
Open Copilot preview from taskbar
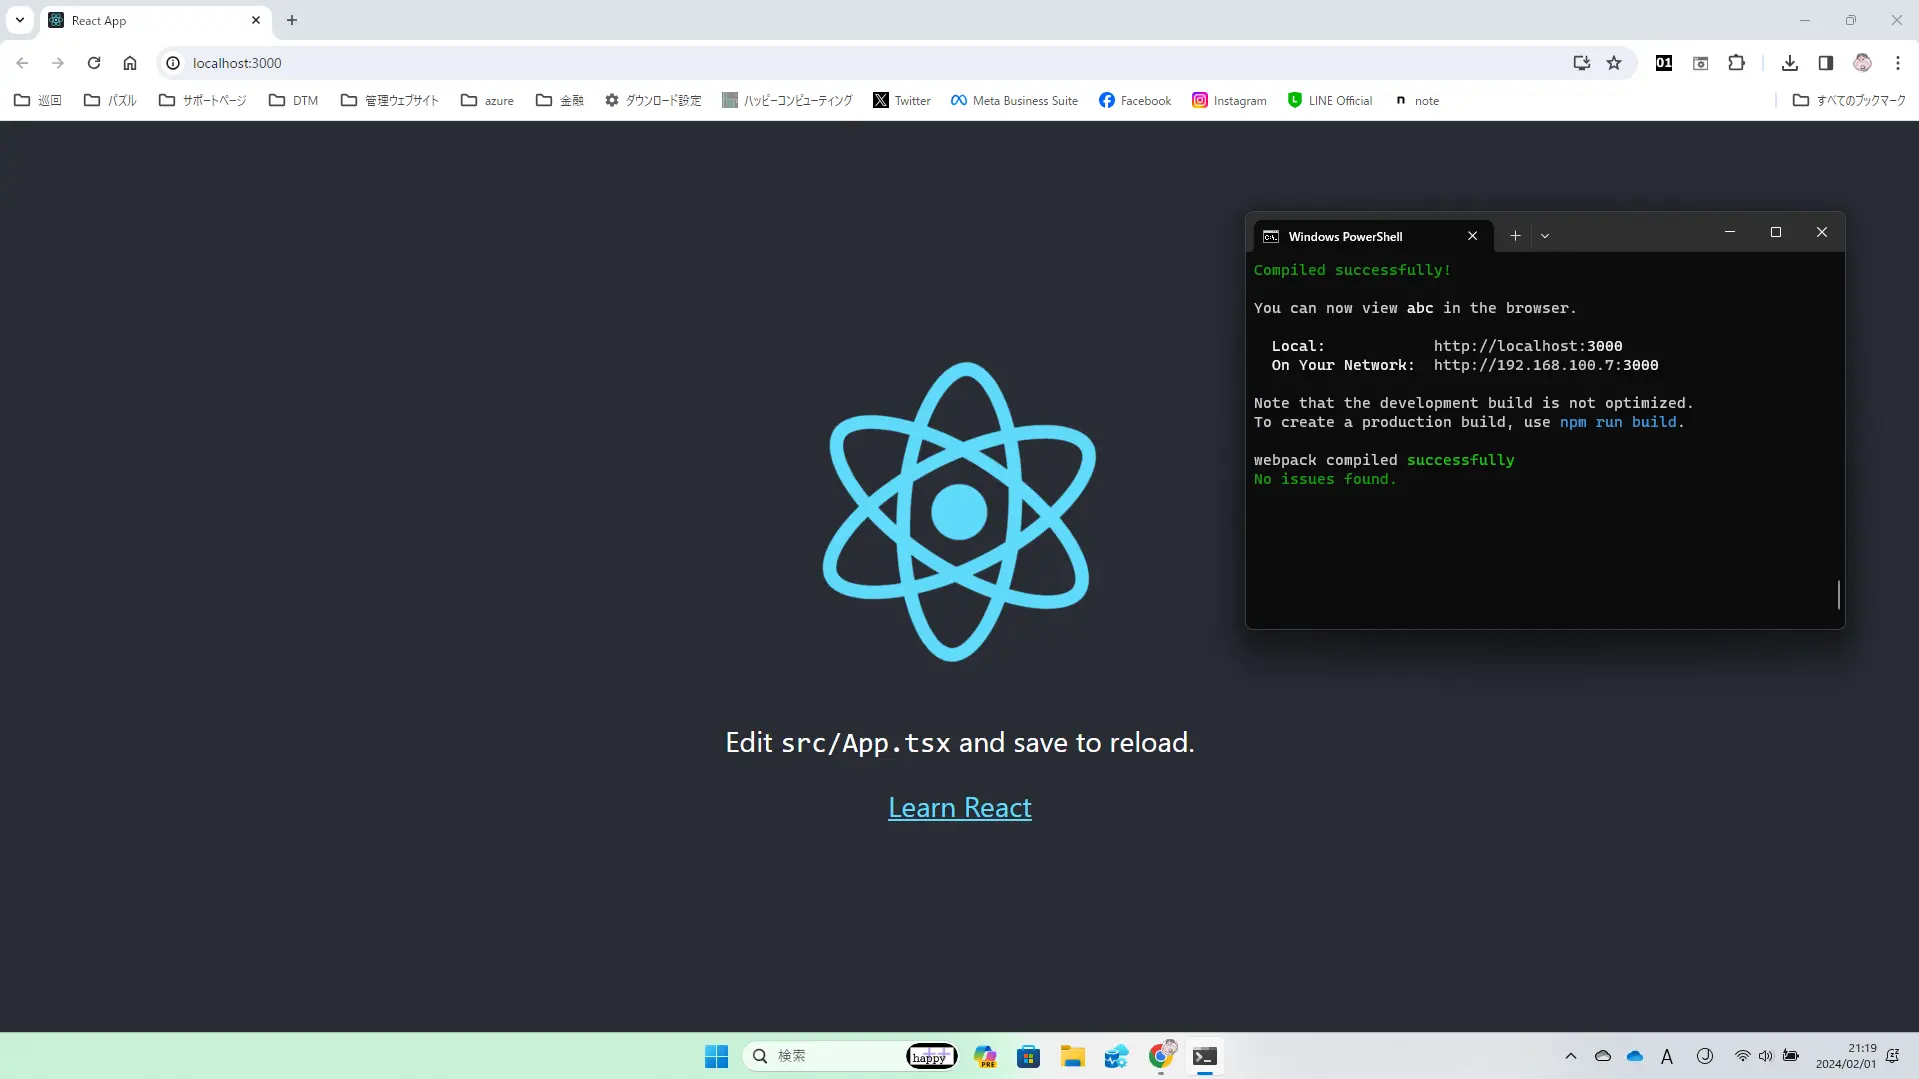[985, 1056]
